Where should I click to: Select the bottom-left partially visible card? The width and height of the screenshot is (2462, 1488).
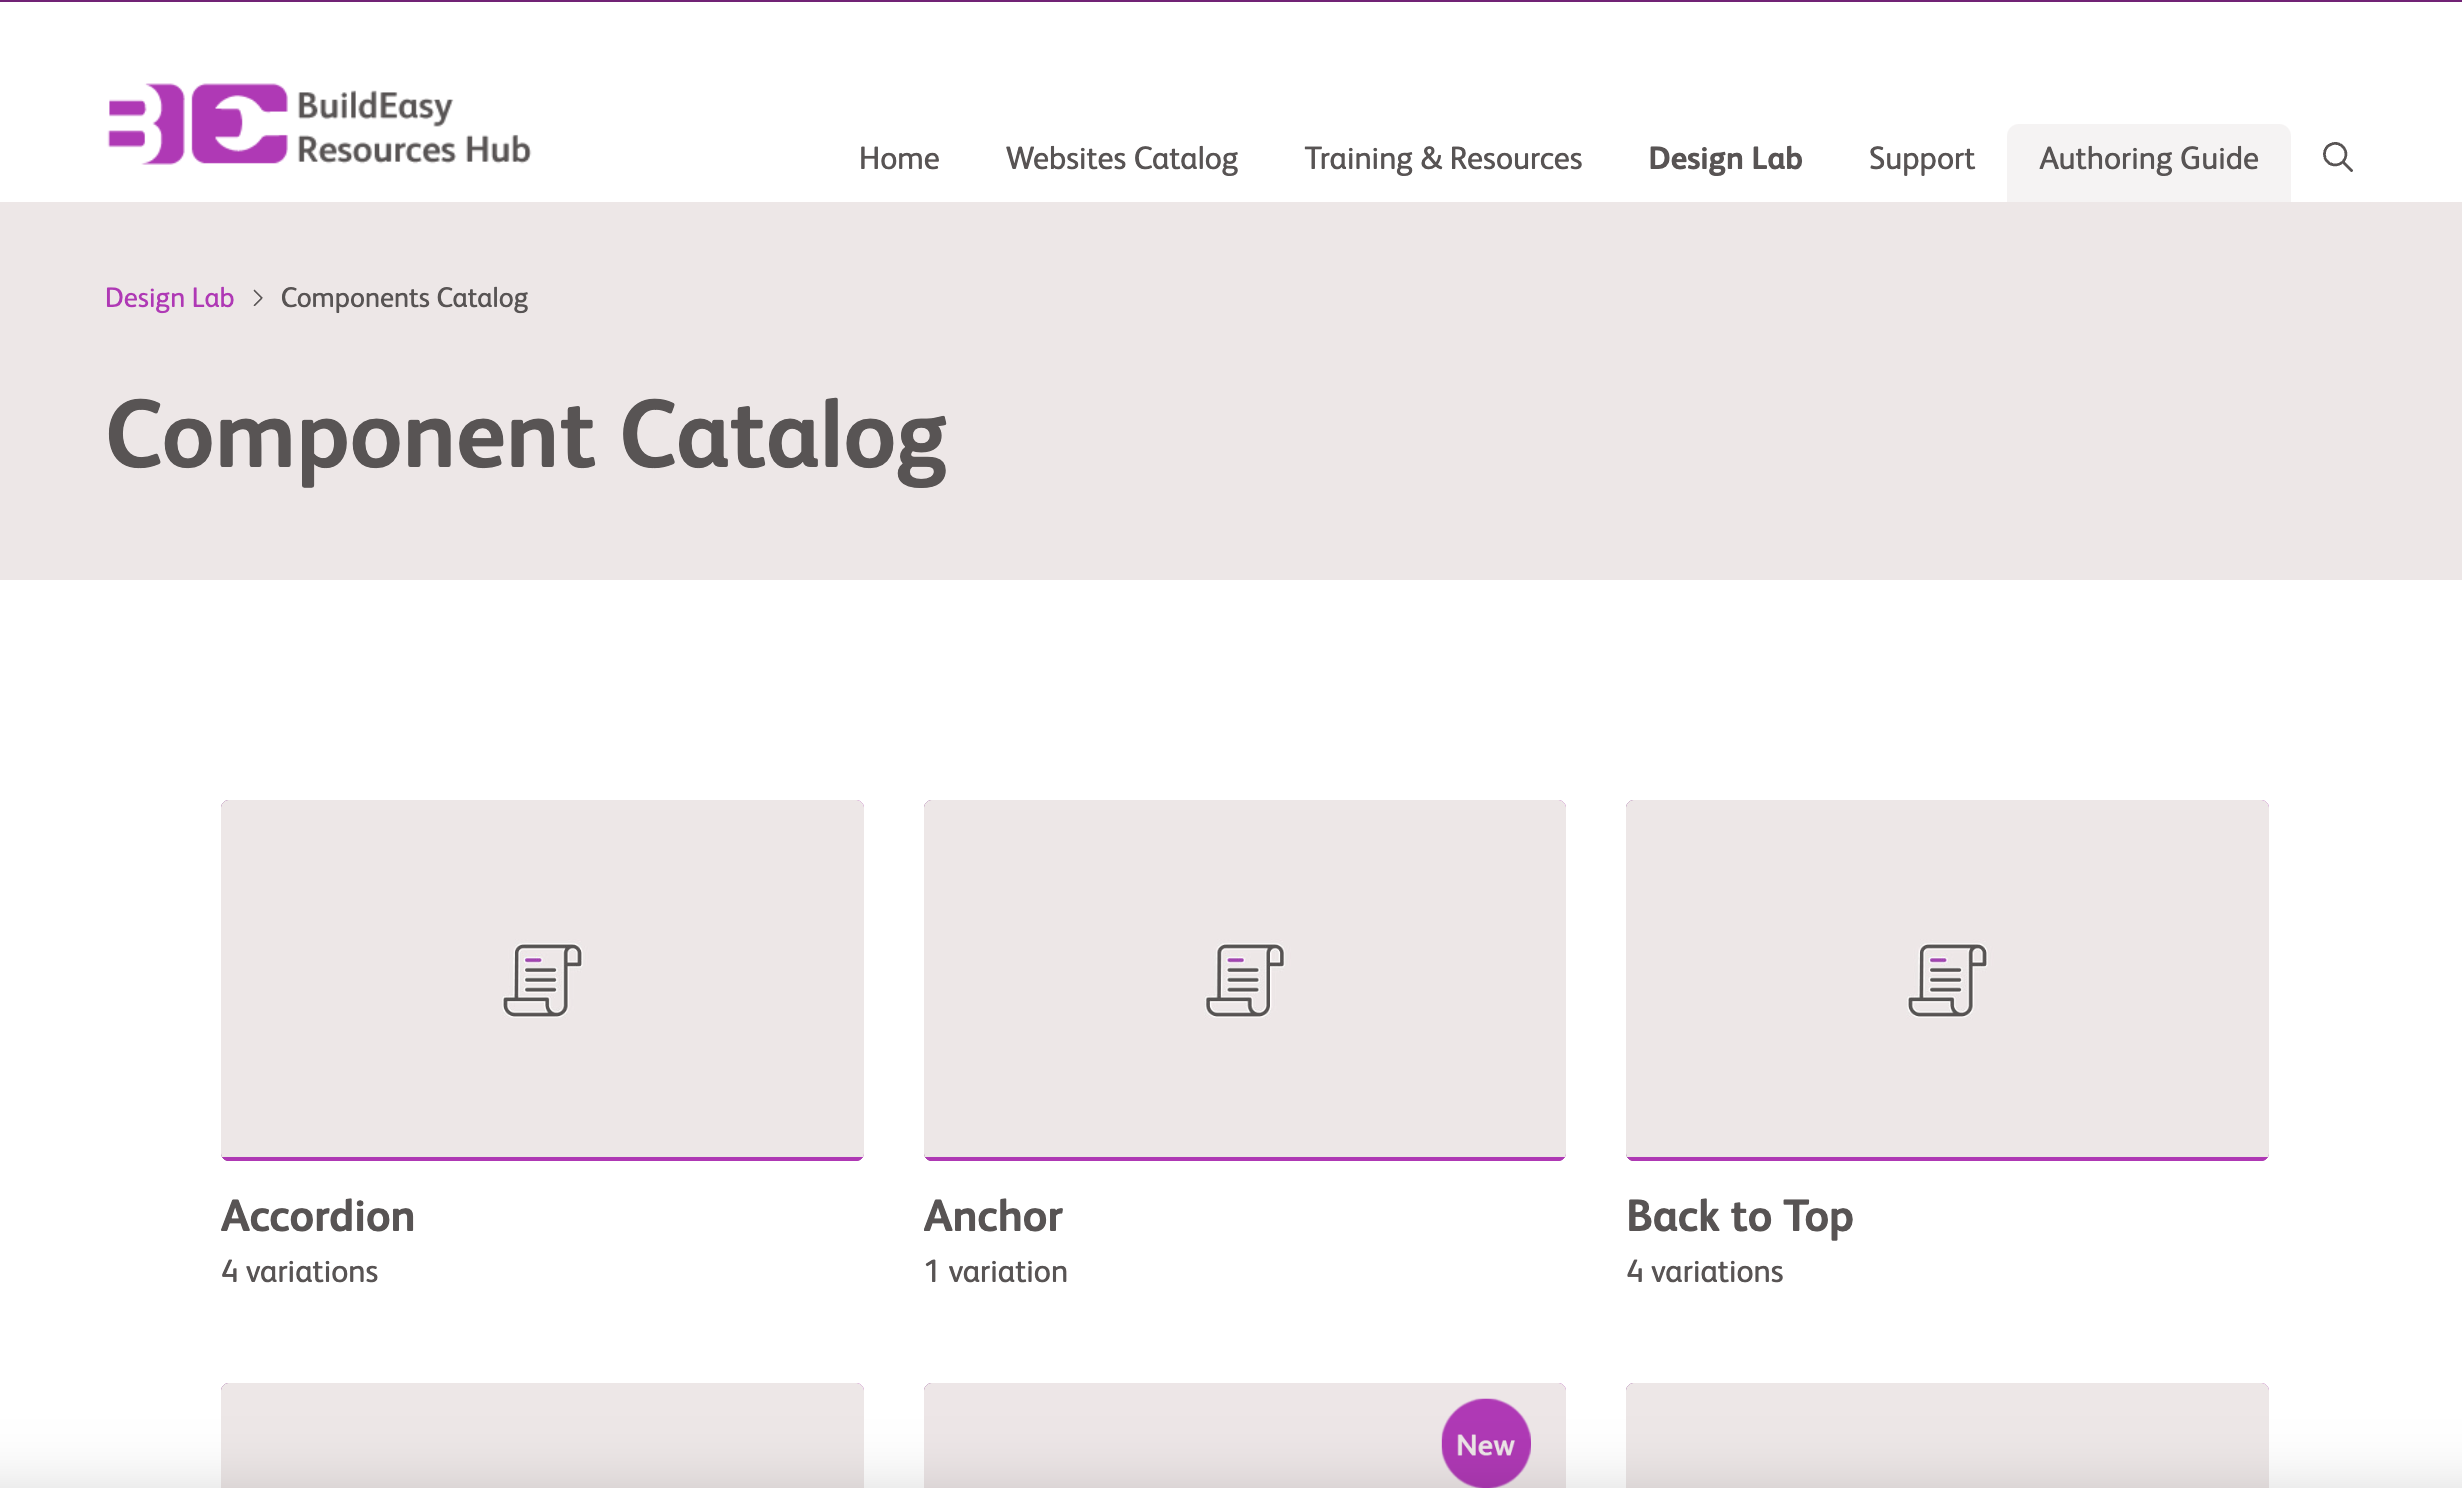click(x=542, y=1436)
